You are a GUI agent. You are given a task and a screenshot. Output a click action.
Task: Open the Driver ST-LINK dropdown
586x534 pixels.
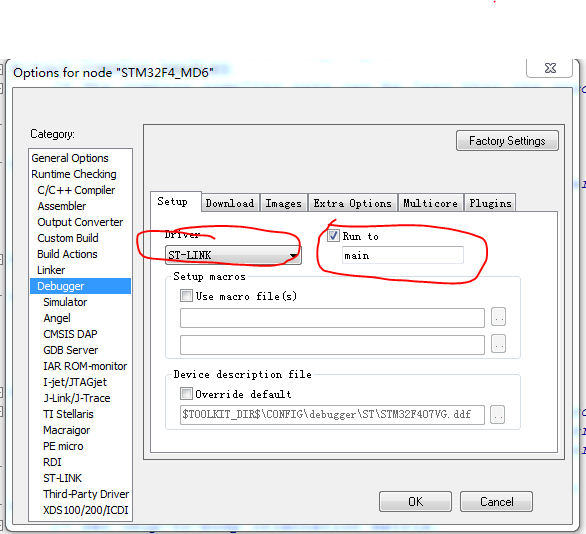233,255
